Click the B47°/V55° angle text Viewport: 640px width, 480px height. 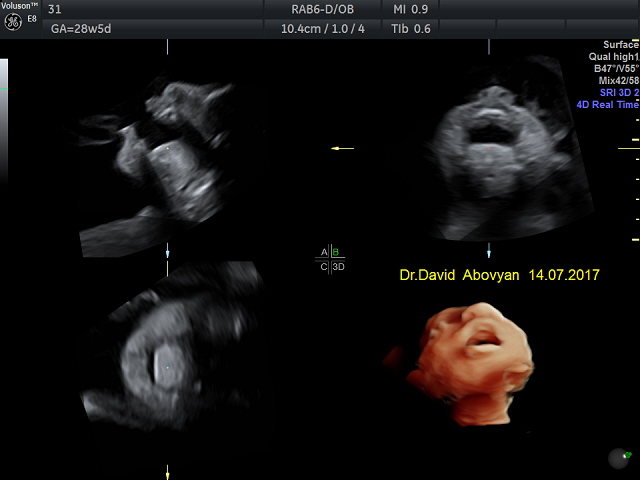[616, 69]
